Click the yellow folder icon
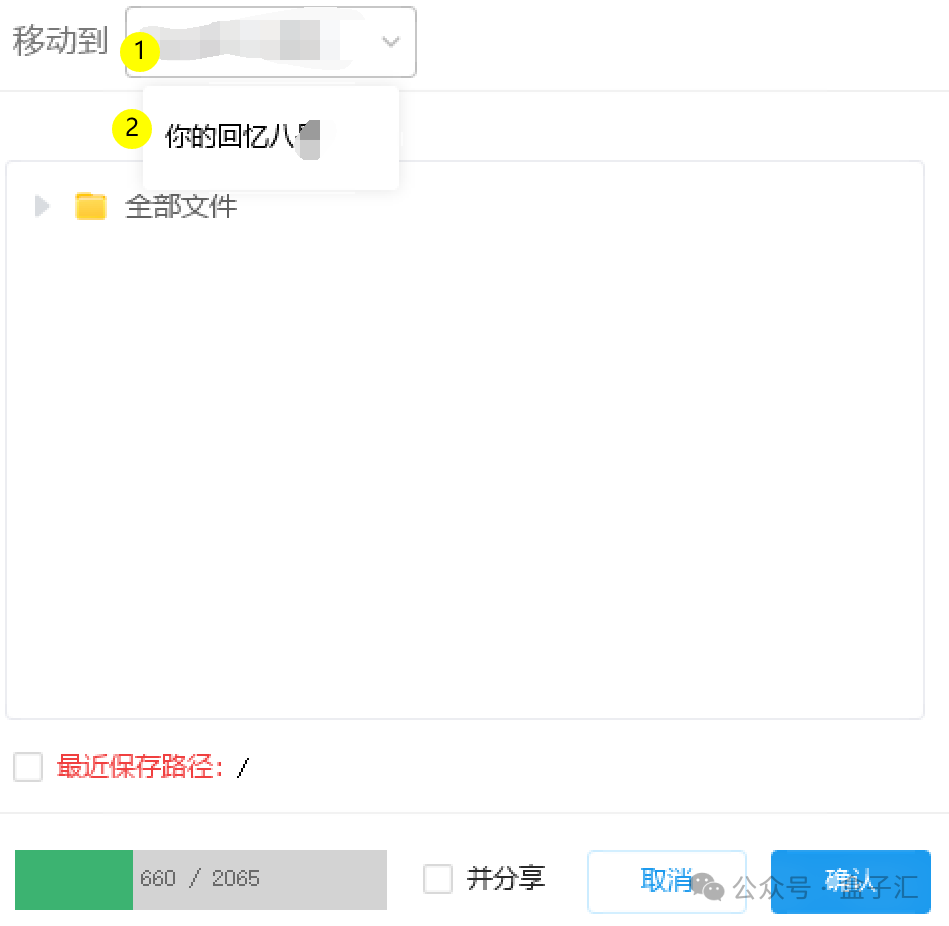949x926 pixels. [x=91, y=207]
